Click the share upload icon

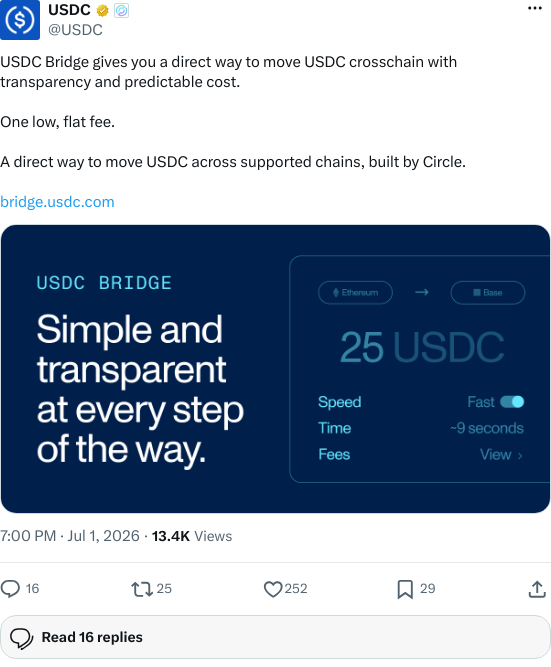pyautogui.click(x=537, y=589)
